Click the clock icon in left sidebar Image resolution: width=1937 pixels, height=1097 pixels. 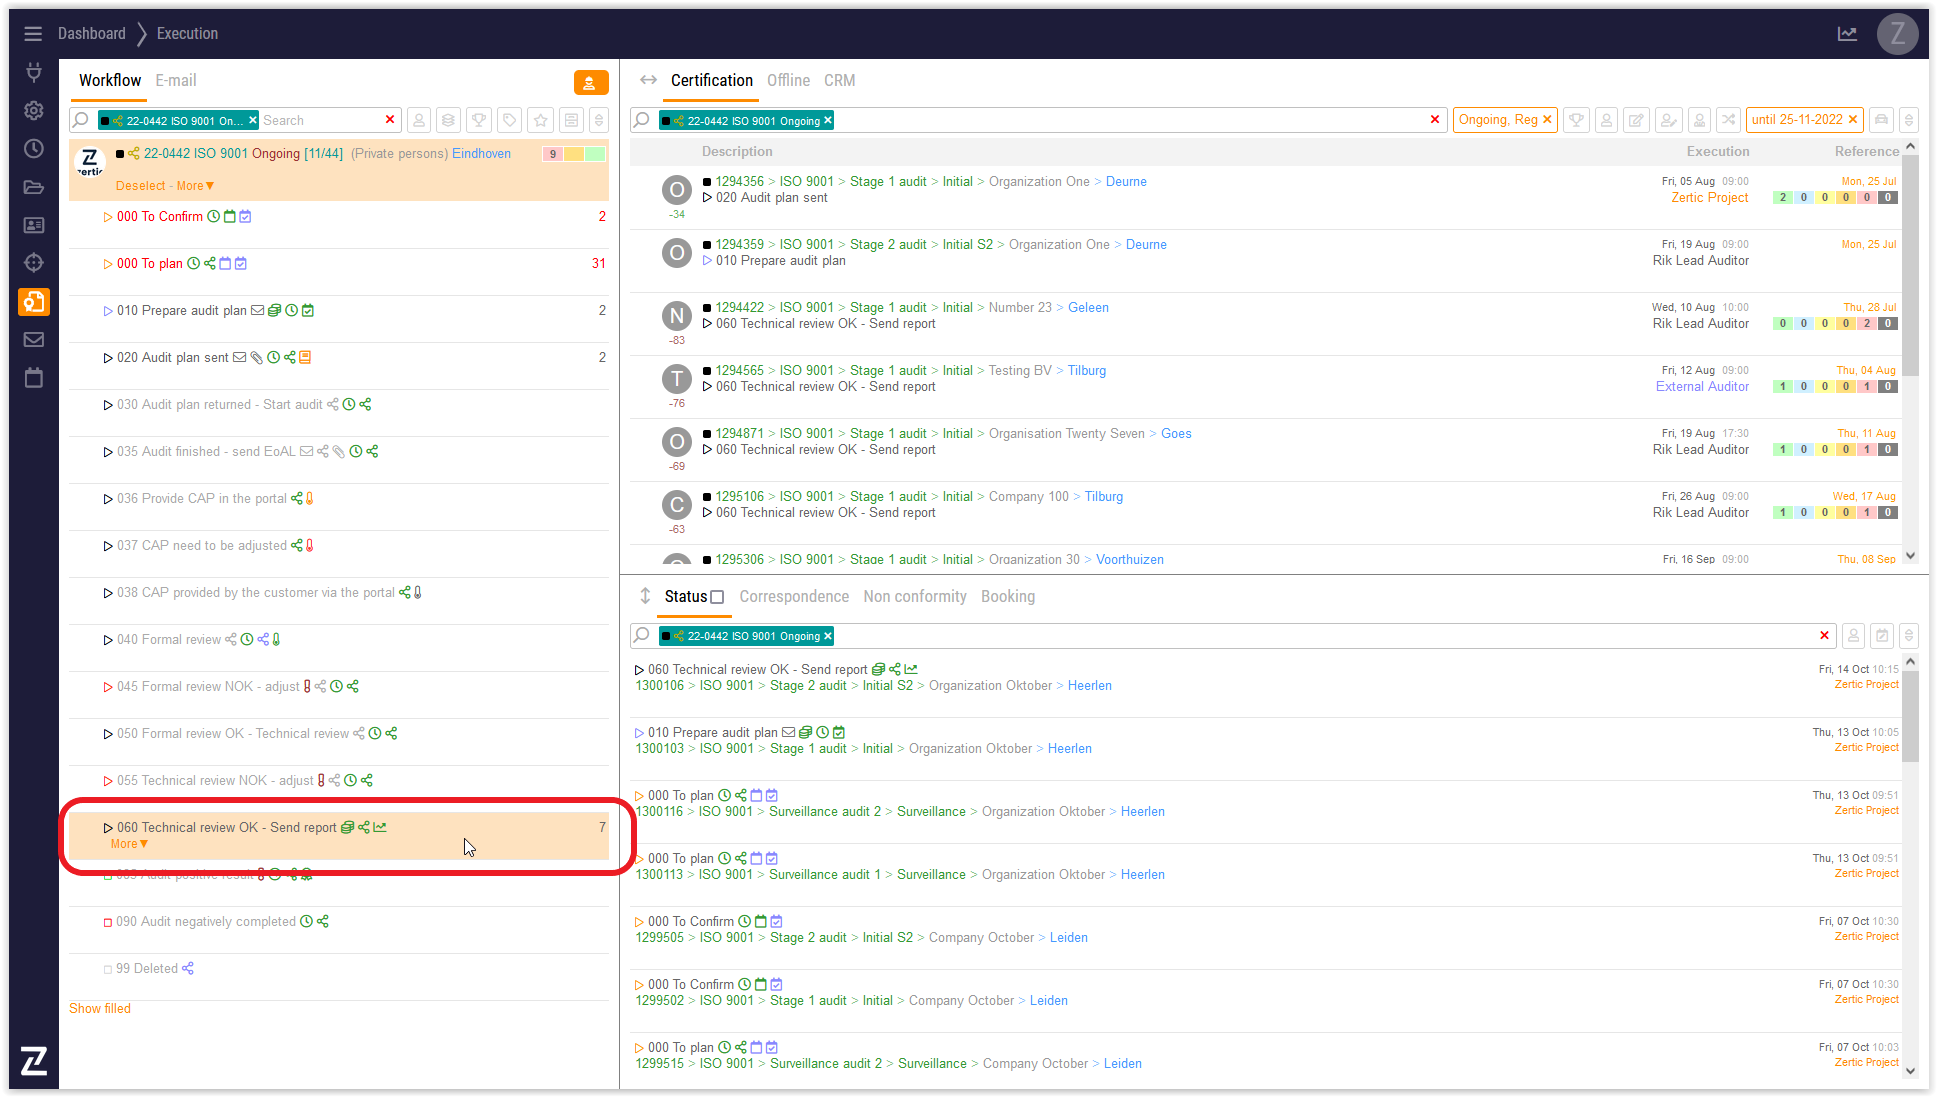click(33, 149)
